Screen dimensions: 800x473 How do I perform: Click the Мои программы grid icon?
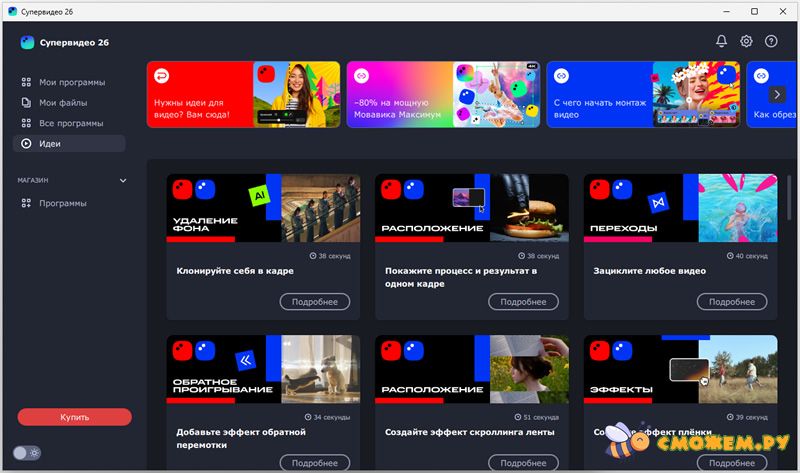pos(26,82)
